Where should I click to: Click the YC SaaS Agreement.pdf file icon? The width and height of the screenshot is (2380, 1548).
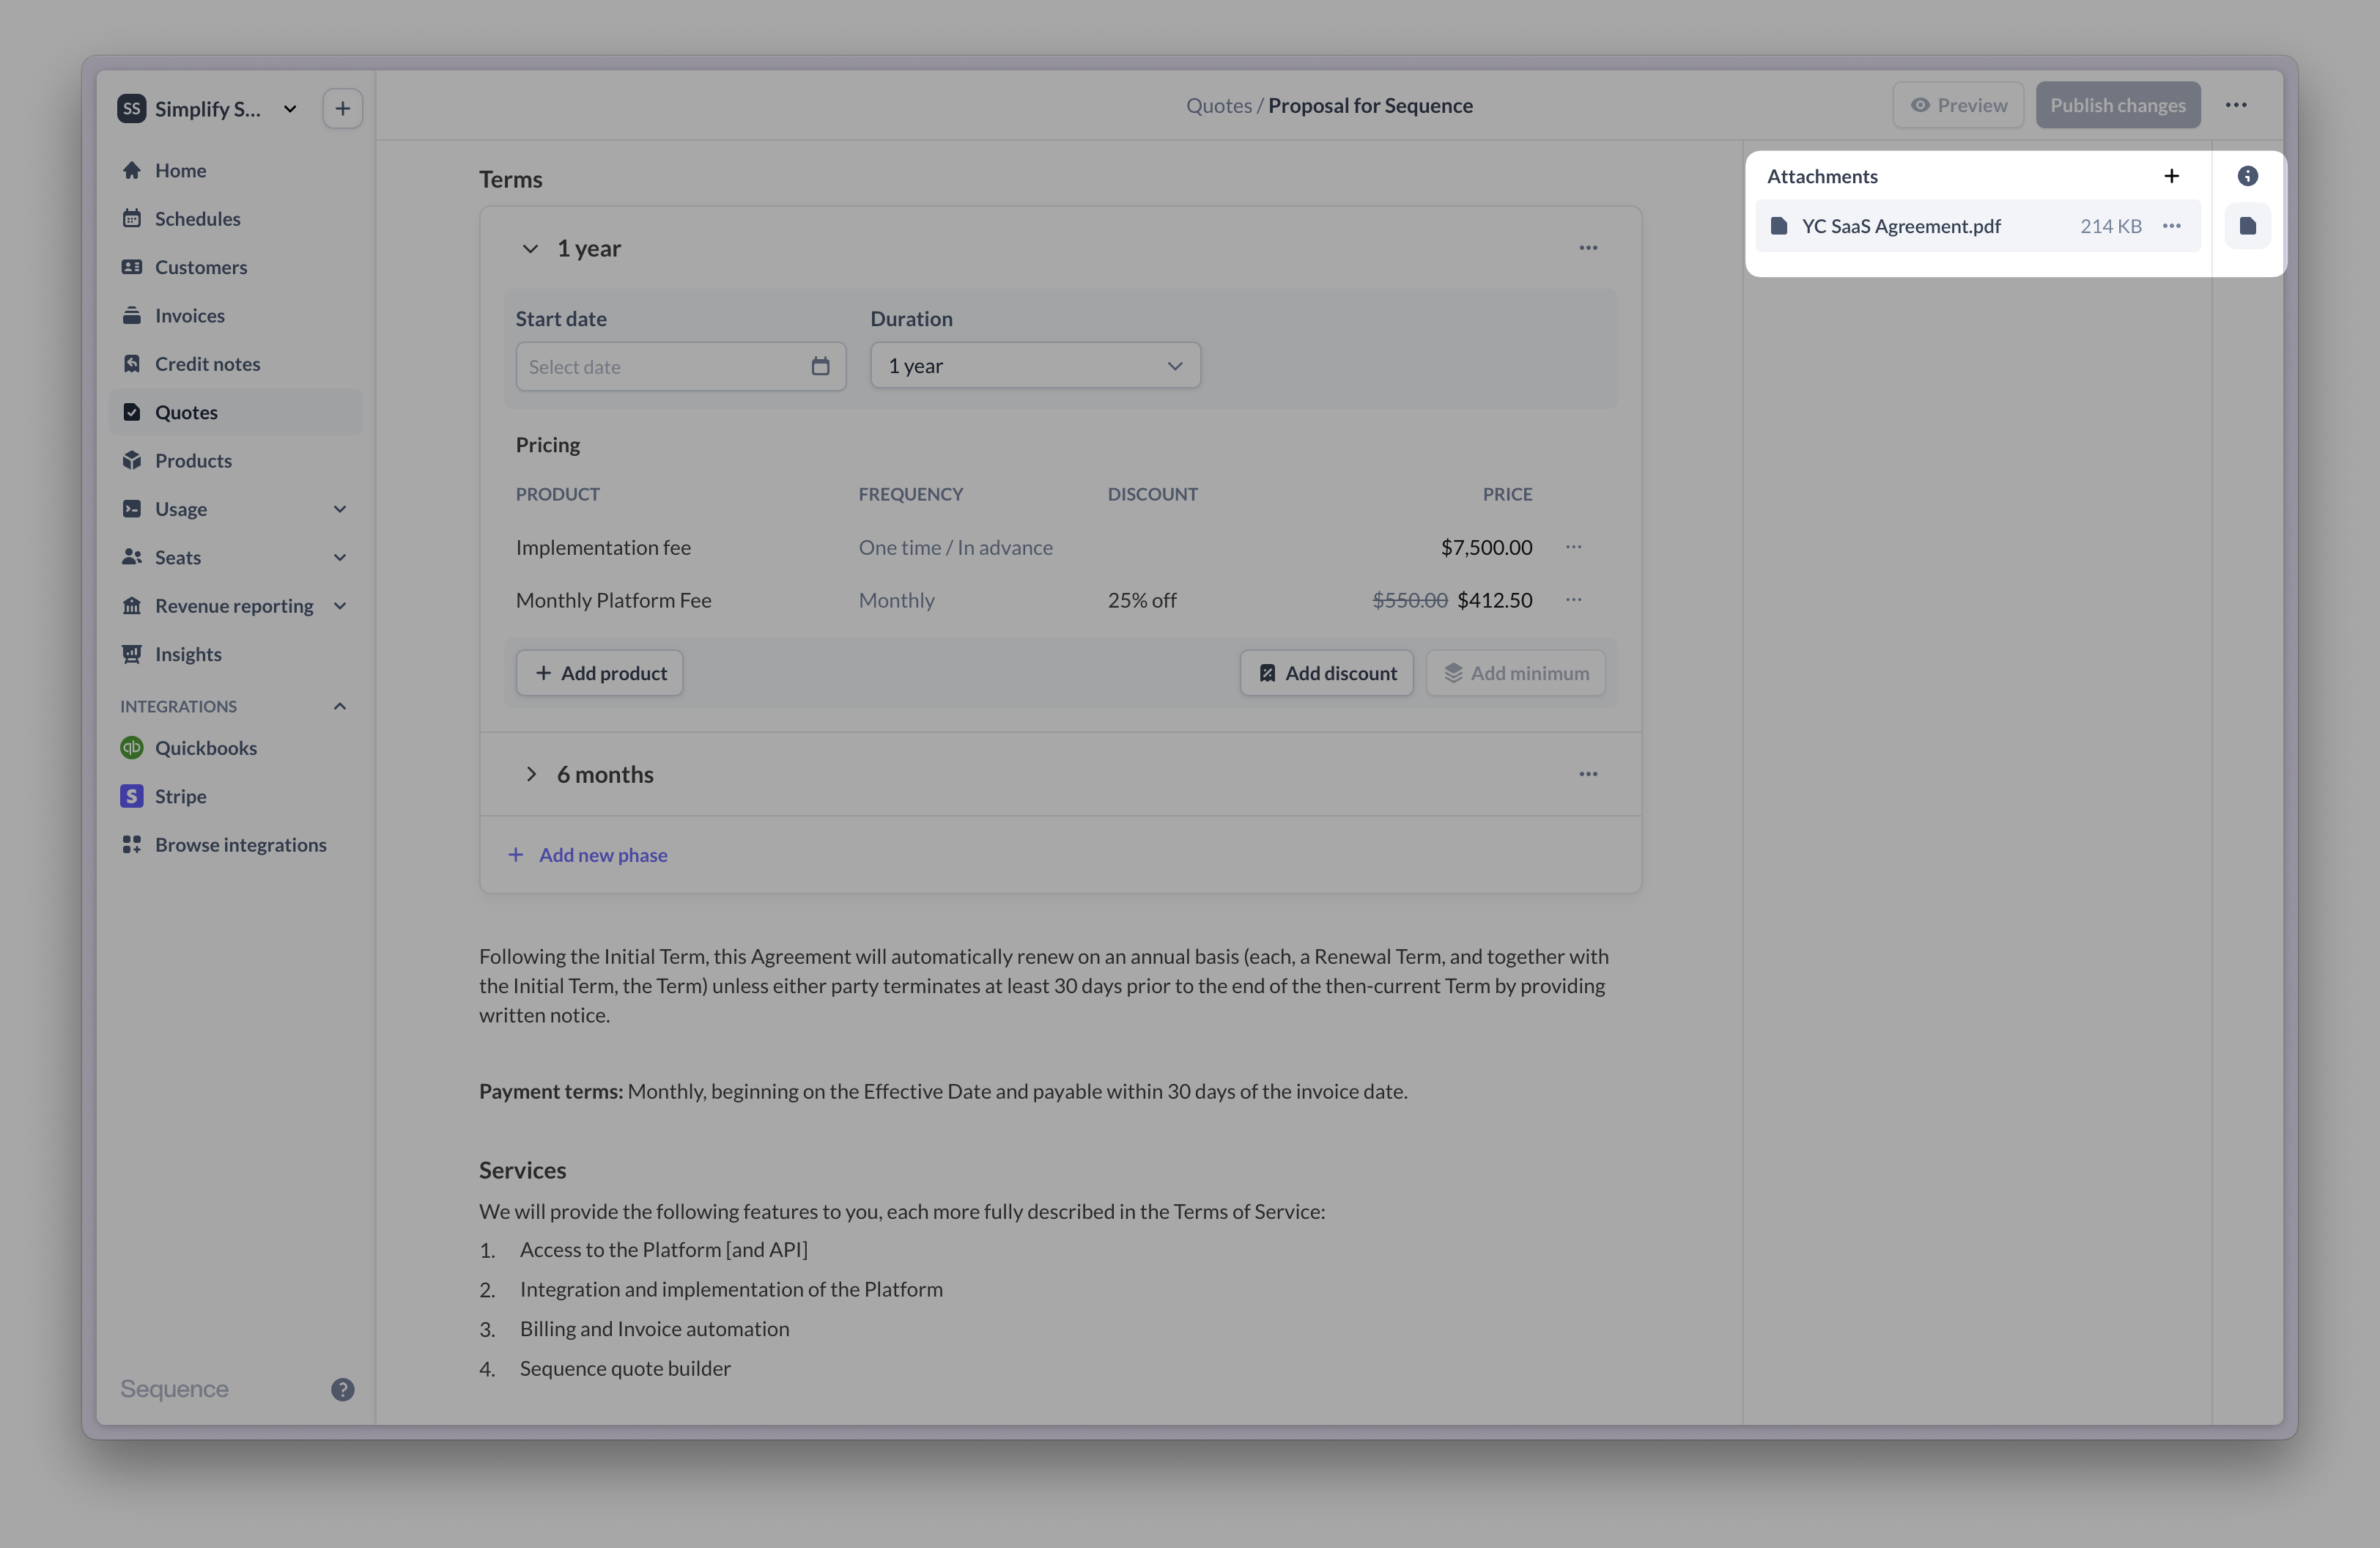click(x=1779, y=226)
